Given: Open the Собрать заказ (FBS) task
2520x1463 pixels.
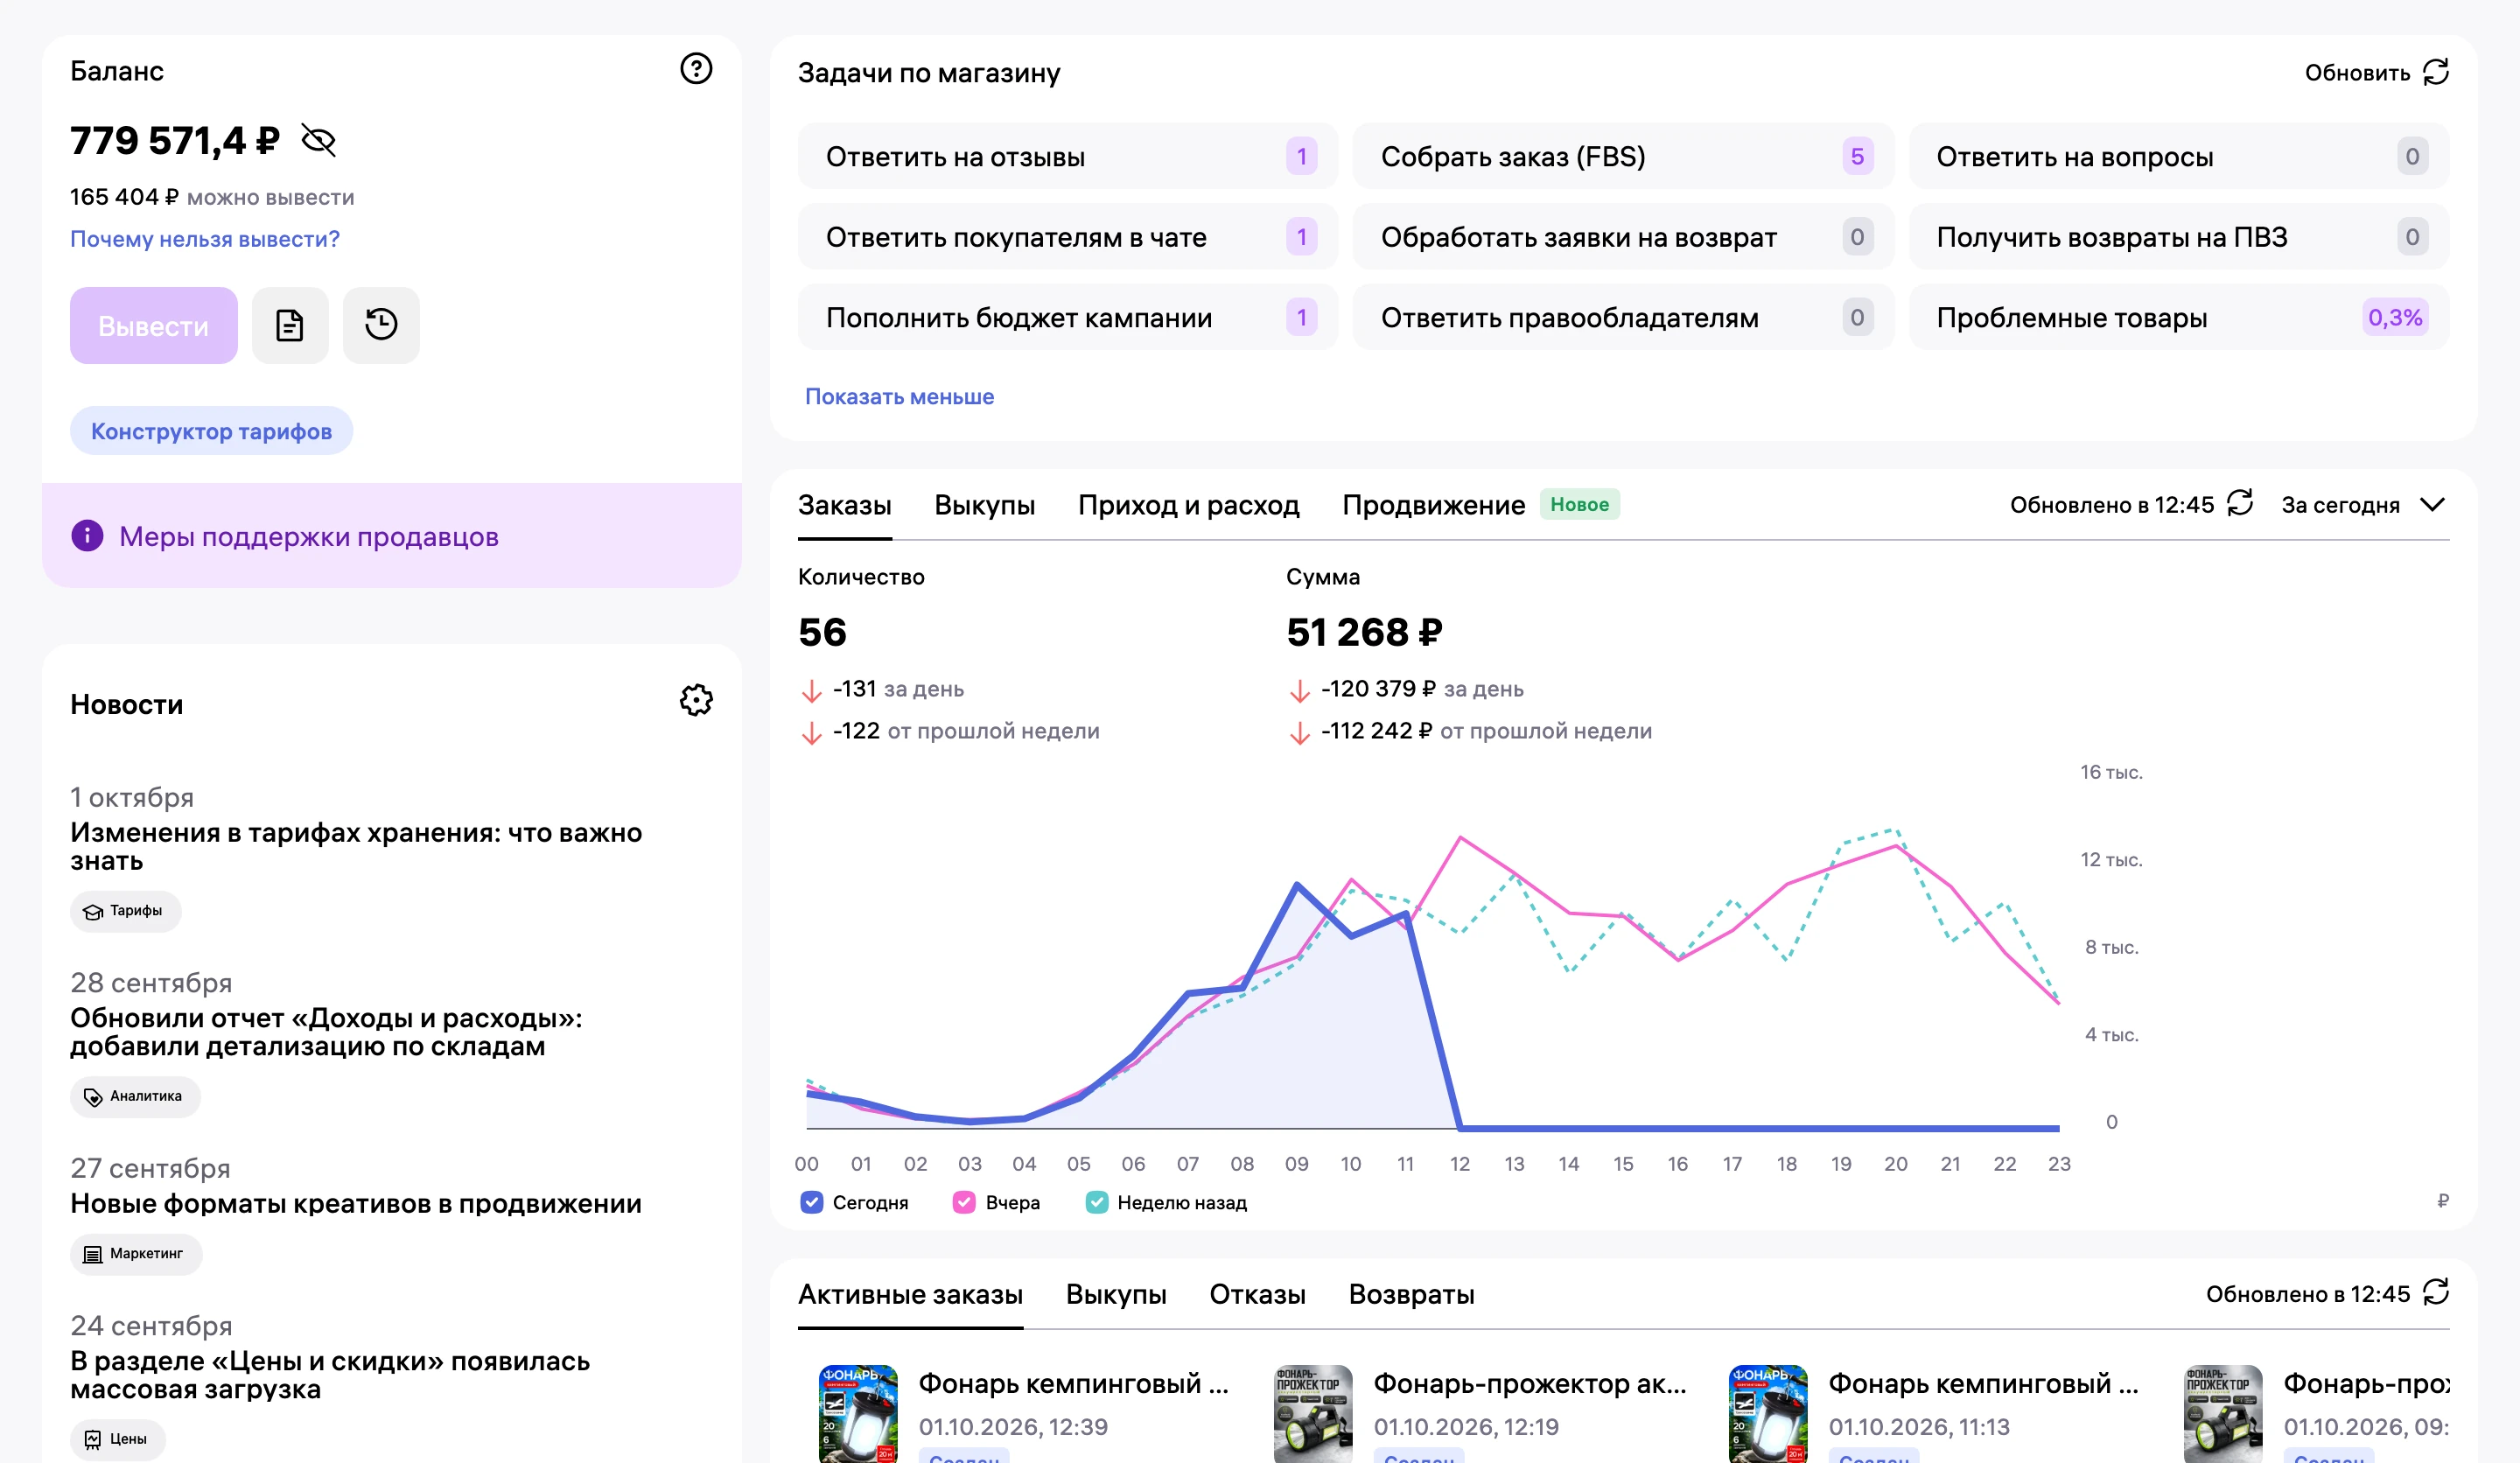Looking at the screenshot, I should (x=1623, y=156).
